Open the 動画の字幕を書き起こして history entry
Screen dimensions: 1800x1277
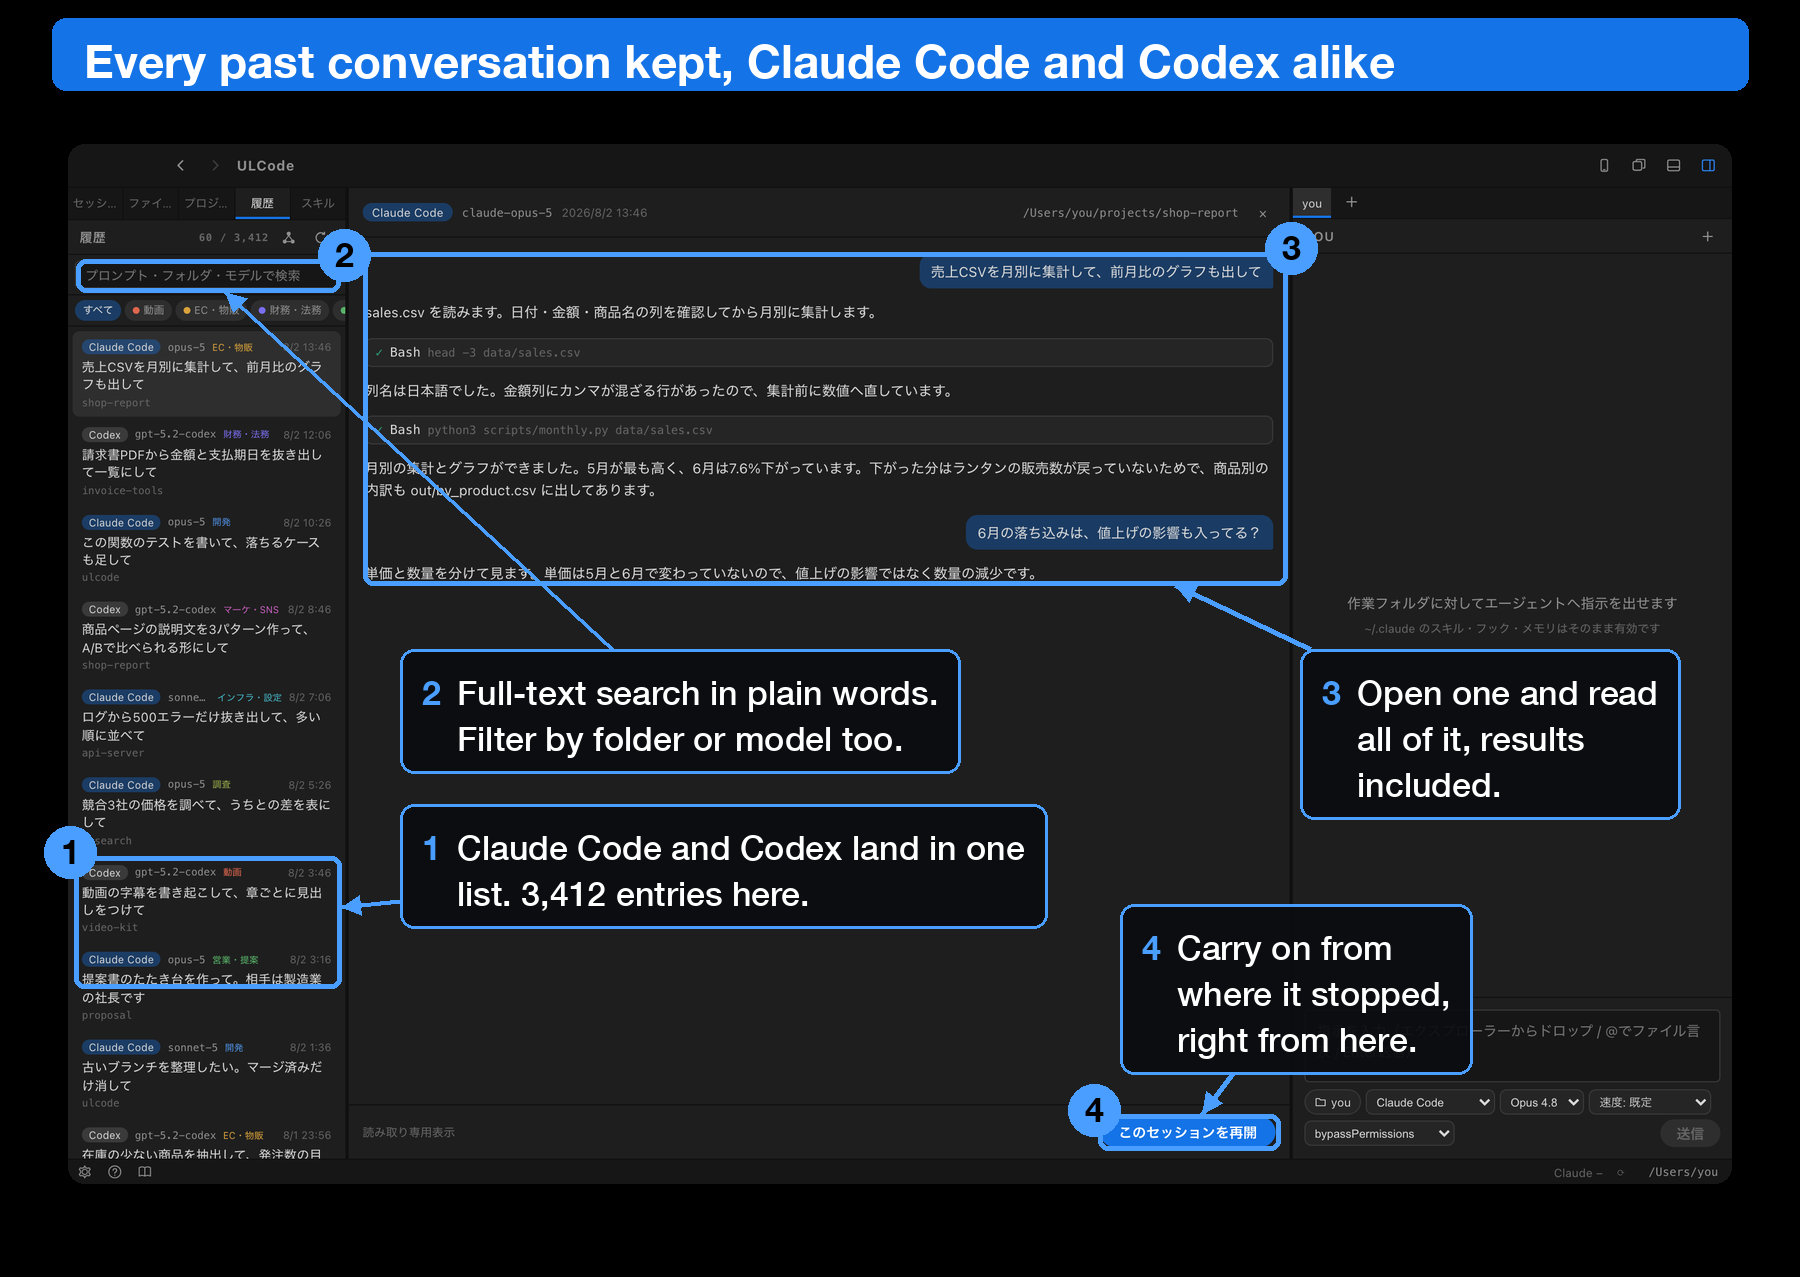pyautogui.click(x=208, y=900)
